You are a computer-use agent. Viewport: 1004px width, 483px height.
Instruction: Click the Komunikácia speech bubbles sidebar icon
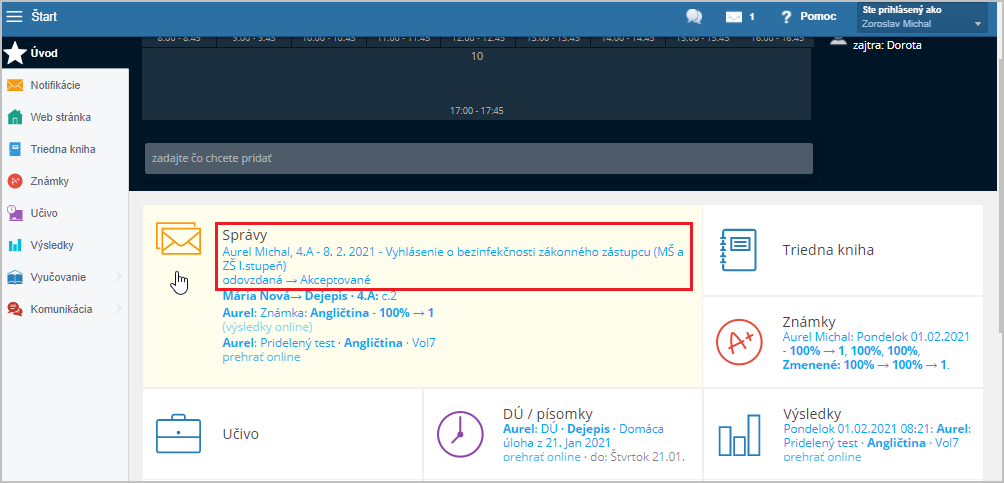point(15,309)
